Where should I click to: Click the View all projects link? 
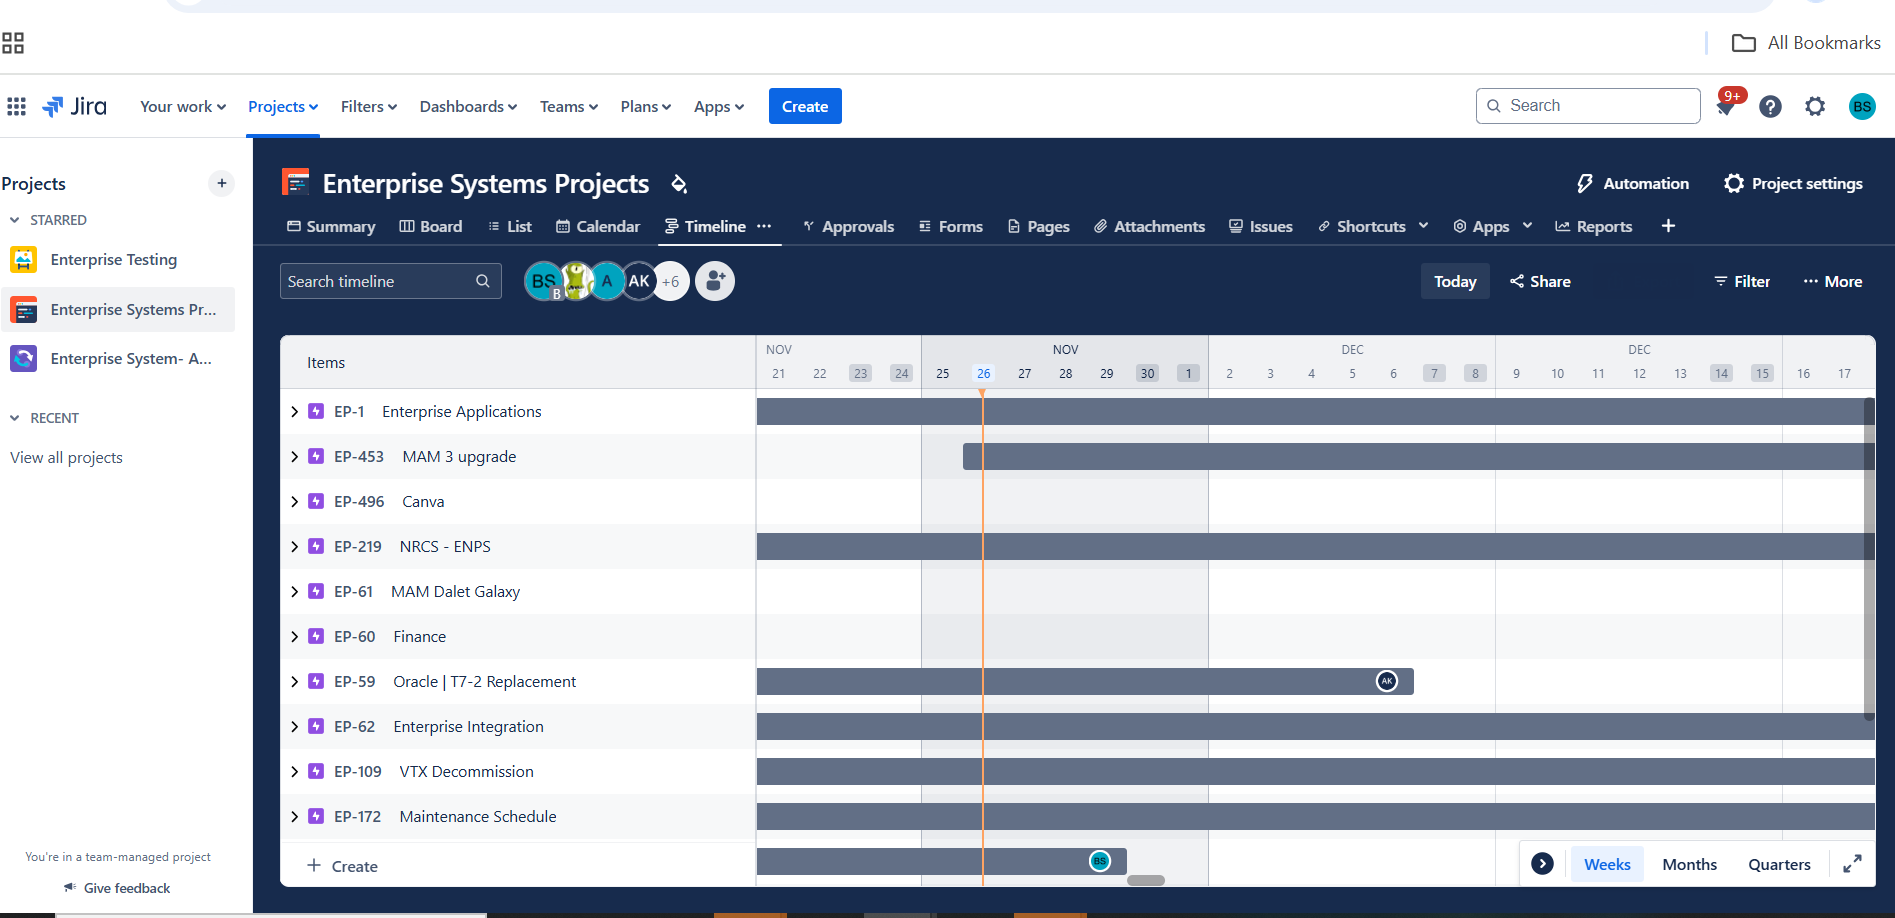click(x=66, y=457)
